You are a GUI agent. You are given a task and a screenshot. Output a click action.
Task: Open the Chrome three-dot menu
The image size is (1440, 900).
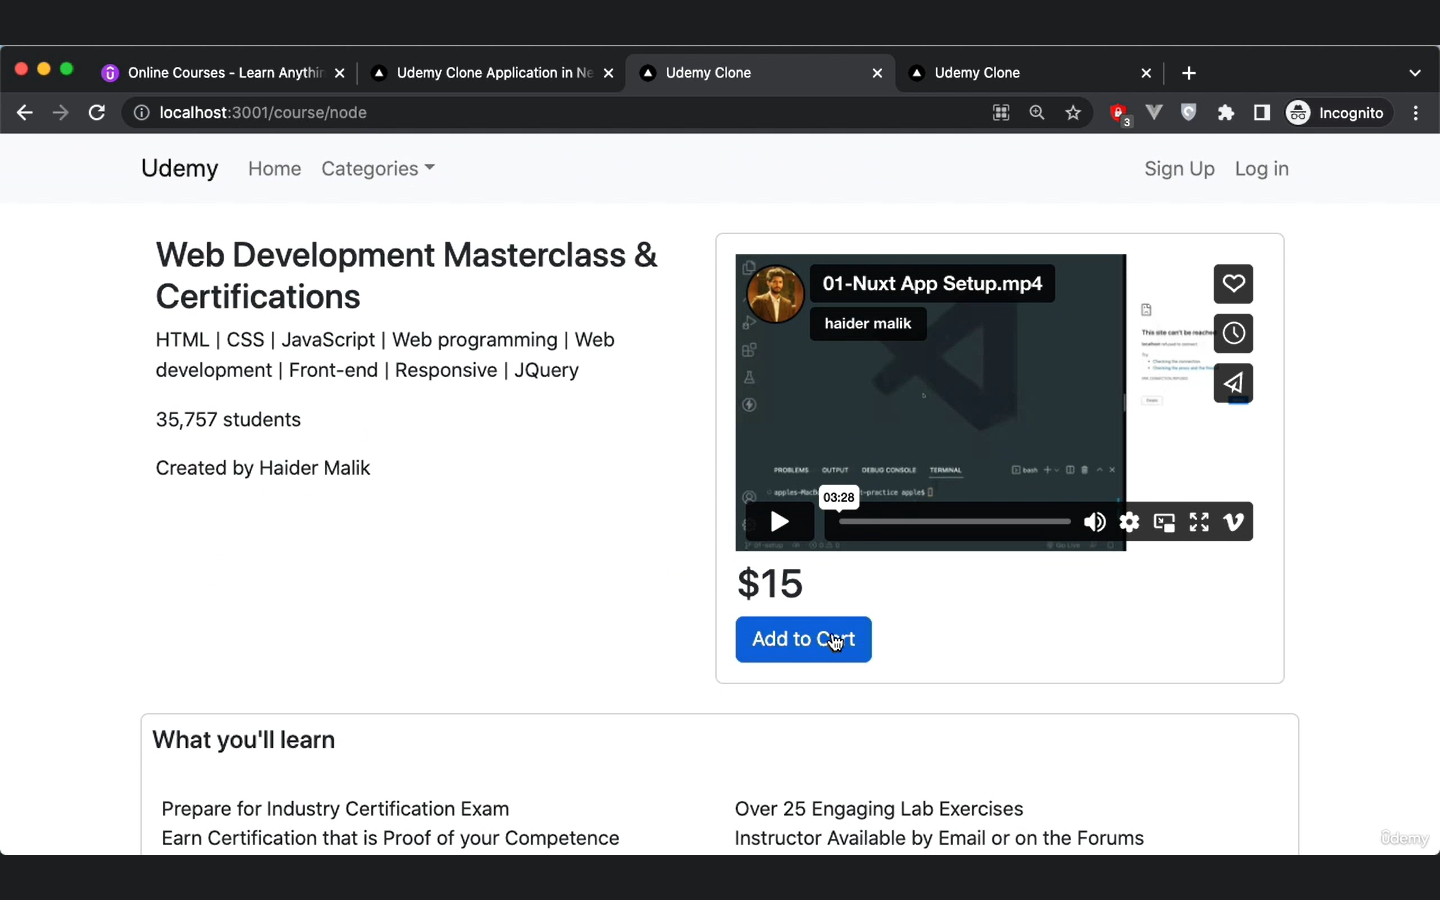coord(1416,113)
